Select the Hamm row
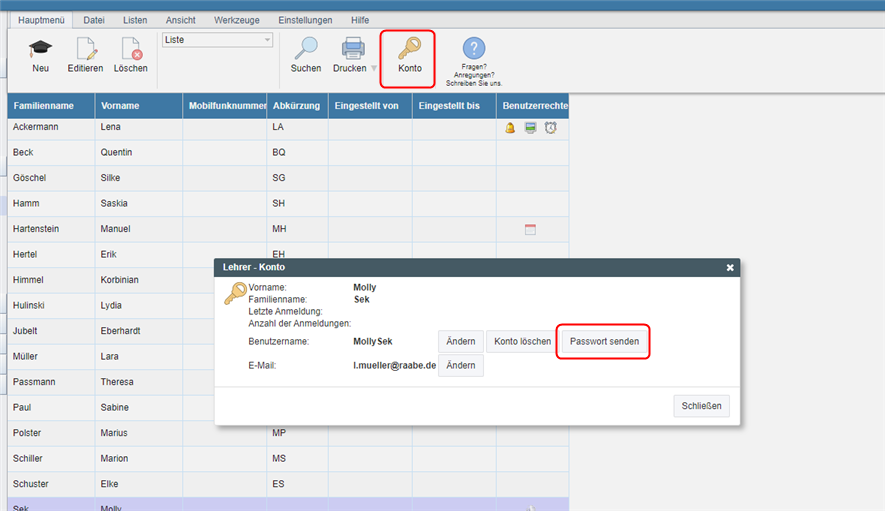 pos(288,203)
